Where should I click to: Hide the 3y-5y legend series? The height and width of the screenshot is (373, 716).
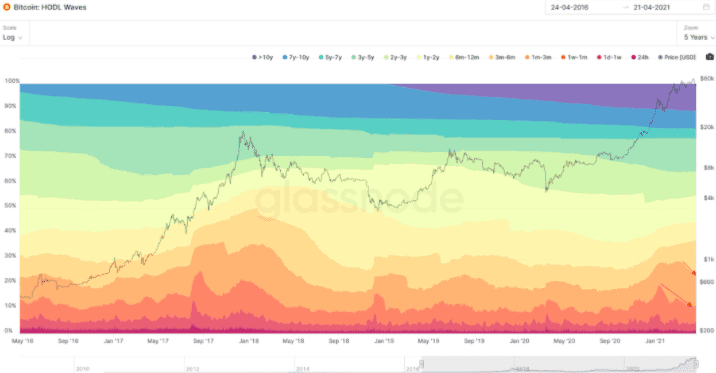(x=363, y=58)
